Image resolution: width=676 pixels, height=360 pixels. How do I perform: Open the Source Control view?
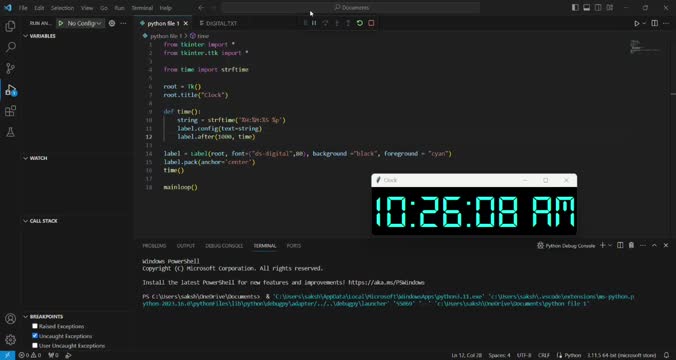coord(10,68)
